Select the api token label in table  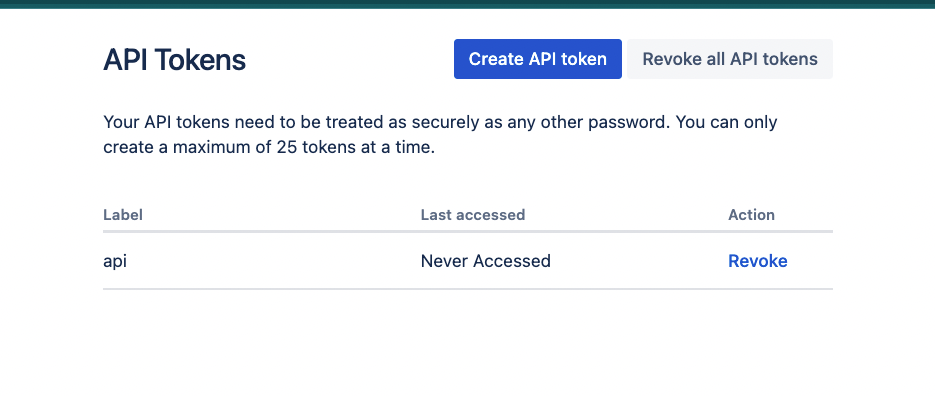click(x=115, y=261)
